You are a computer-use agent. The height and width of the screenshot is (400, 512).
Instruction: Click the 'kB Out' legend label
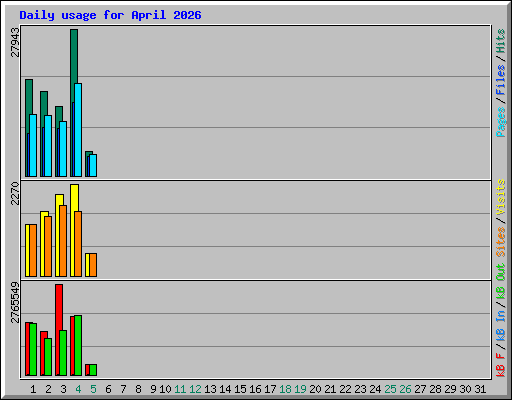(500, 282)
